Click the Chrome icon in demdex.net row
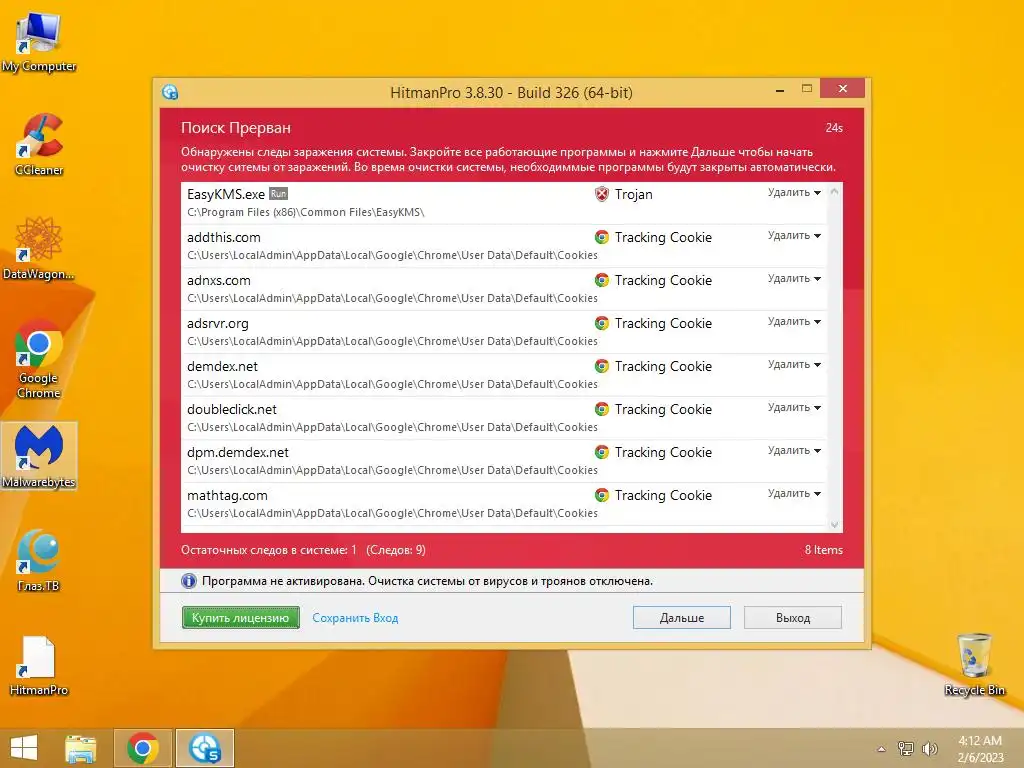Screen dimensions: 1024x768 [x=601, y=366]
